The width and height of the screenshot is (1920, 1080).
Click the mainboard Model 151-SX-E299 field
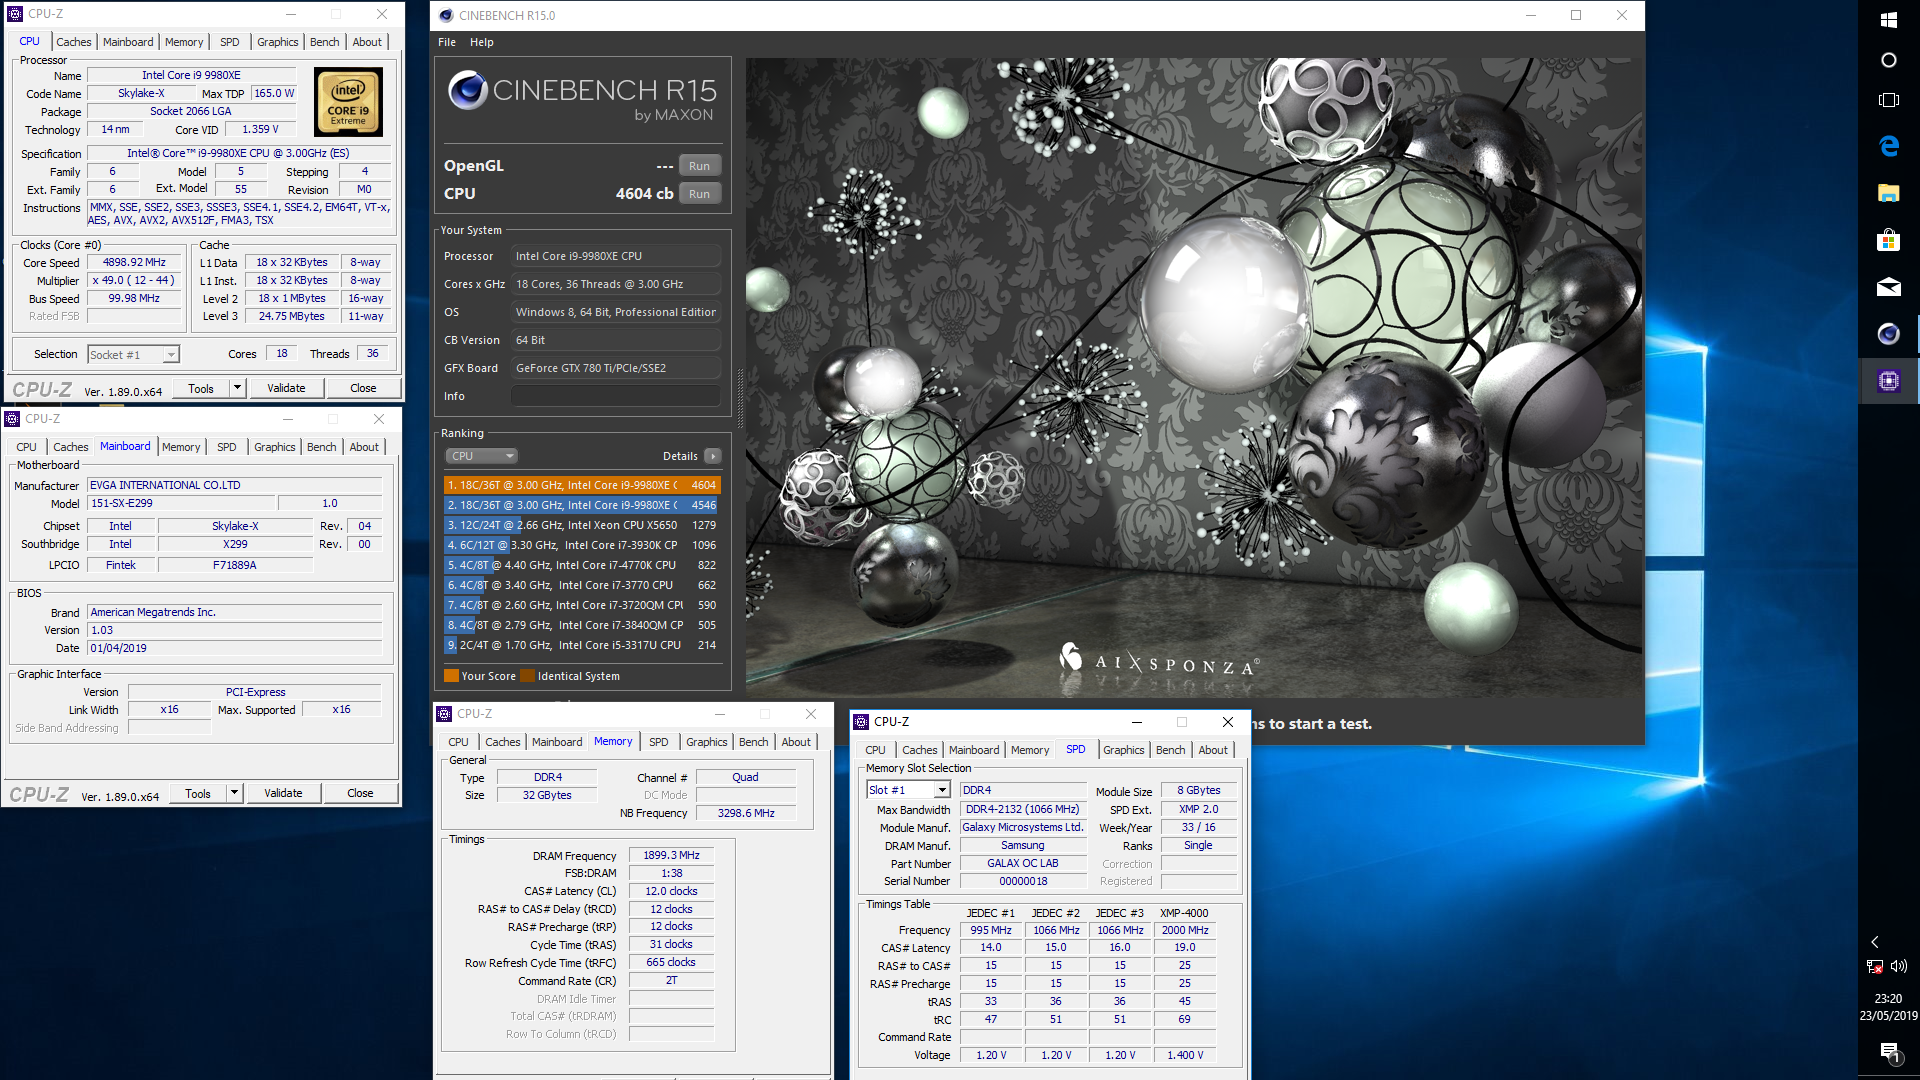click(180, 503)
